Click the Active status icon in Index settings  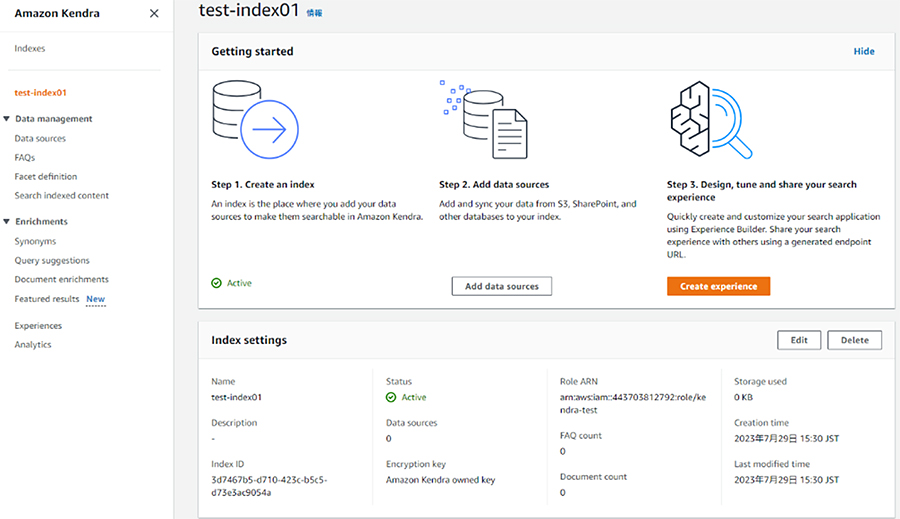391,397
